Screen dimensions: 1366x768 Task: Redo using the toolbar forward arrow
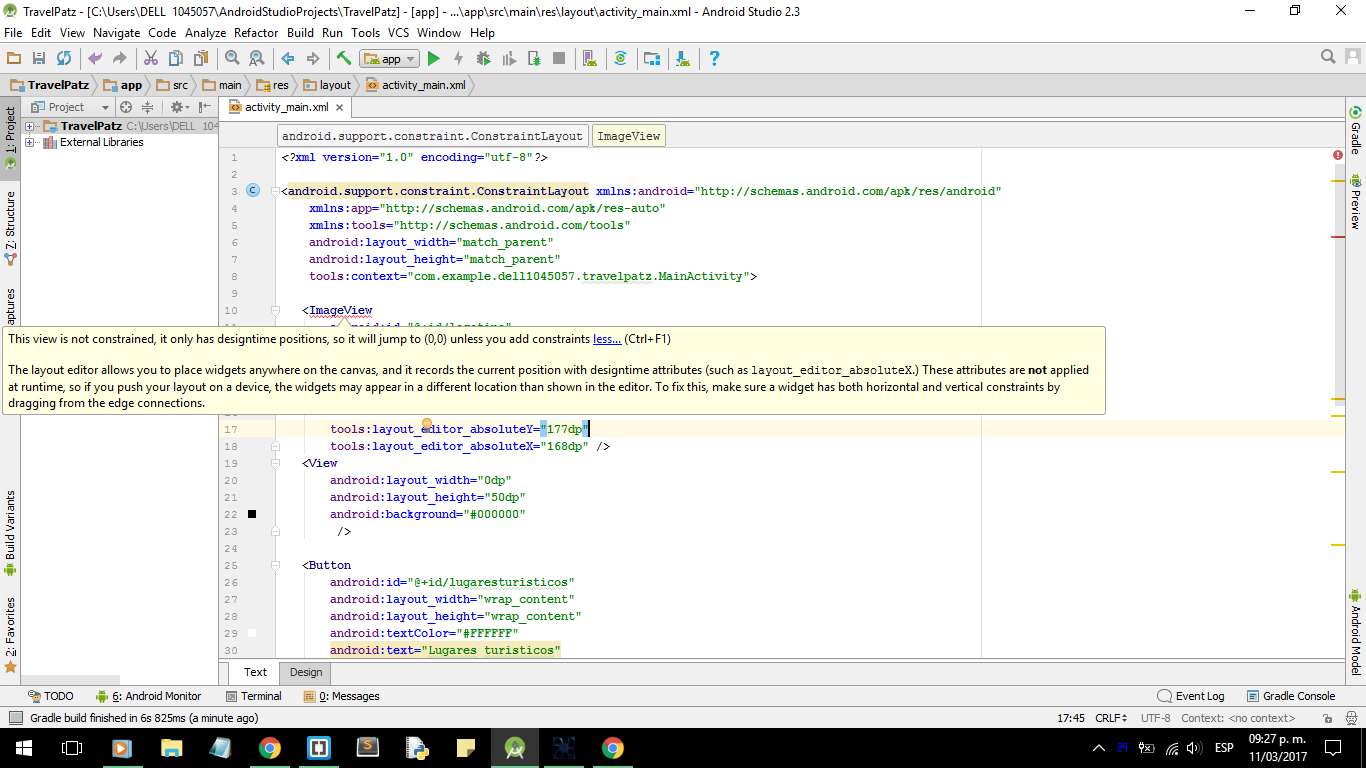[x=120, y=59]
